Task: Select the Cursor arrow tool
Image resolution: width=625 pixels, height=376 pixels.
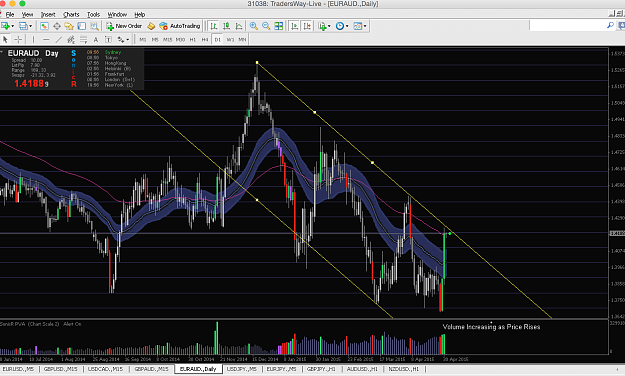Action: pyautogui.click(x=5, y=39)
